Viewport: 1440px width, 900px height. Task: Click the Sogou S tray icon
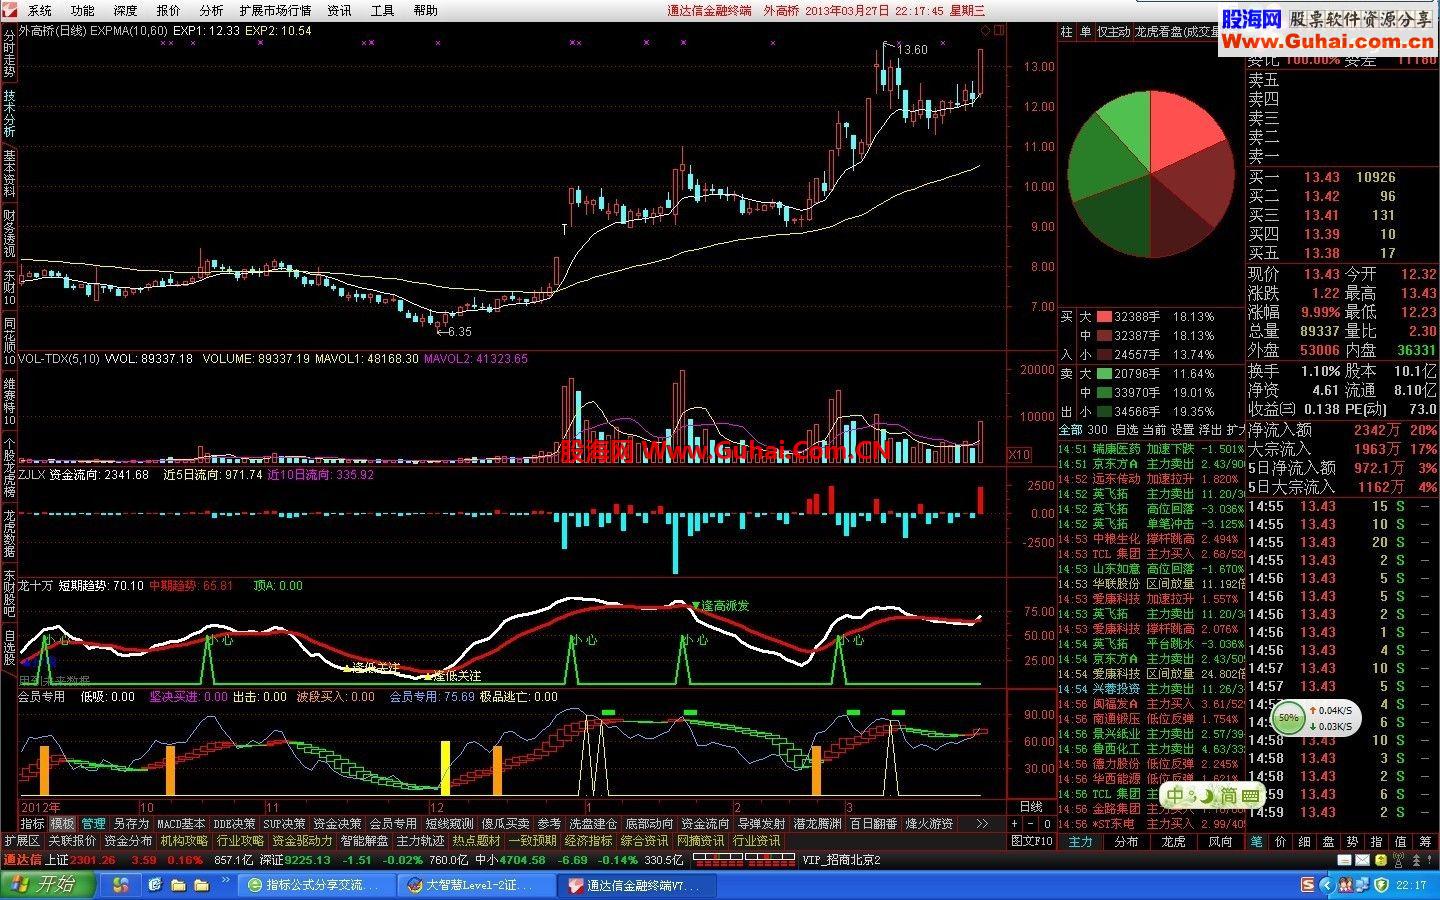pyautogui.click(x=1308, y=884)
